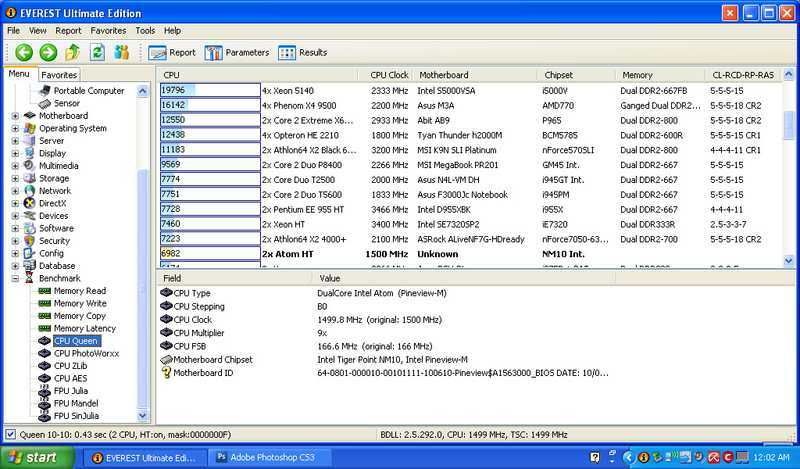Sort by CPU Clock column header
The image size is (800, 469).
point(386,75)
